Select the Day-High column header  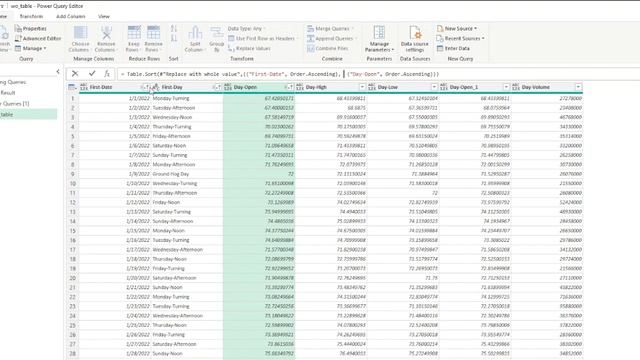pos(331,87)
